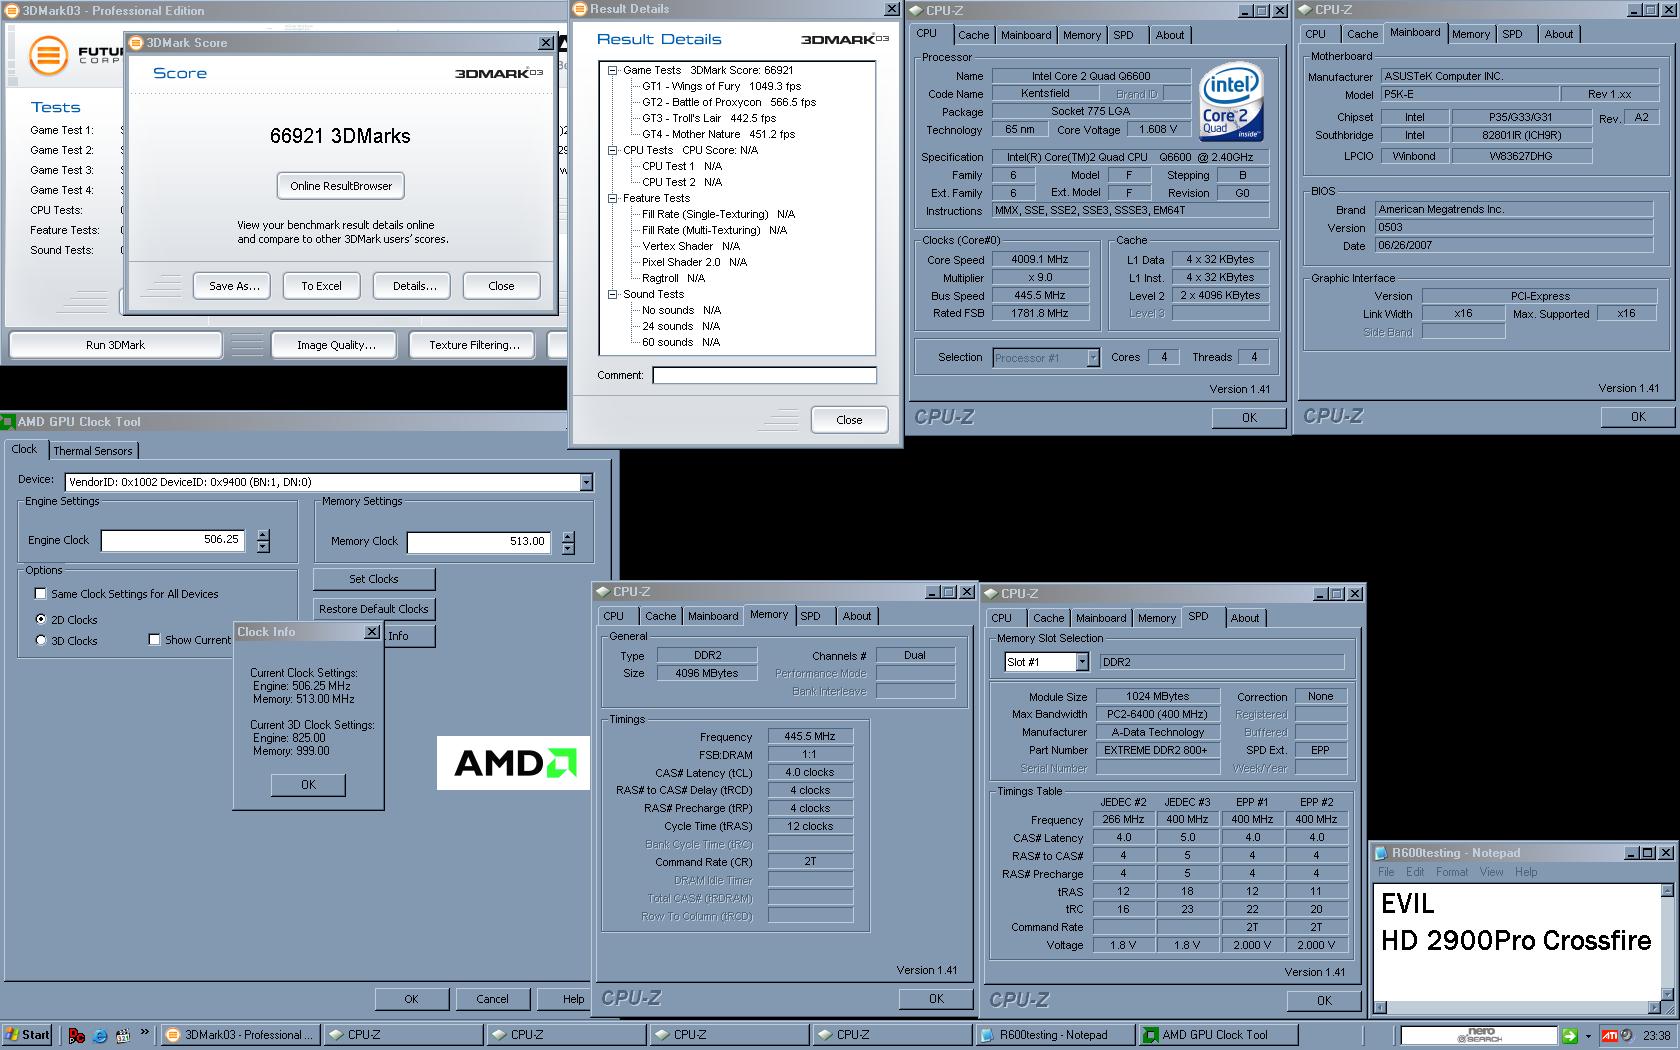This screenshot has width=1680, height=1050.
Task: Click the title icon of CPU-Z Mainboard window
Action: pos(1305,10)
